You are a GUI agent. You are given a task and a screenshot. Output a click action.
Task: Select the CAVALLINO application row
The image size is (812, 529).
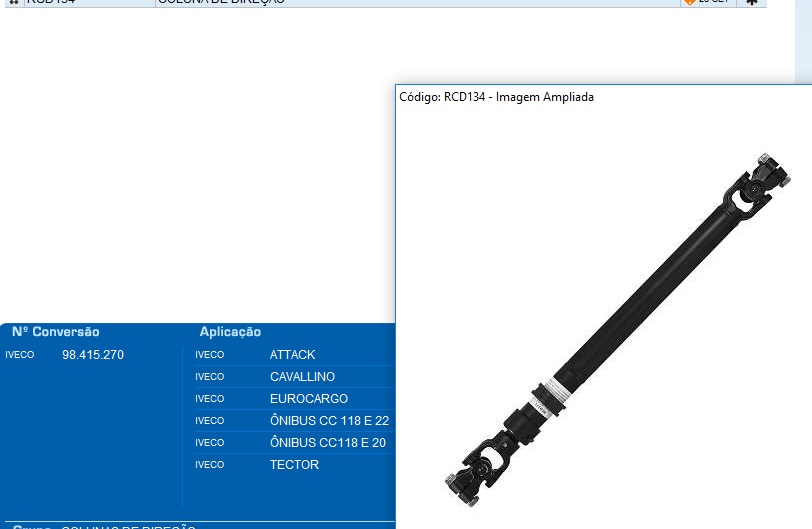coord(302,377)
